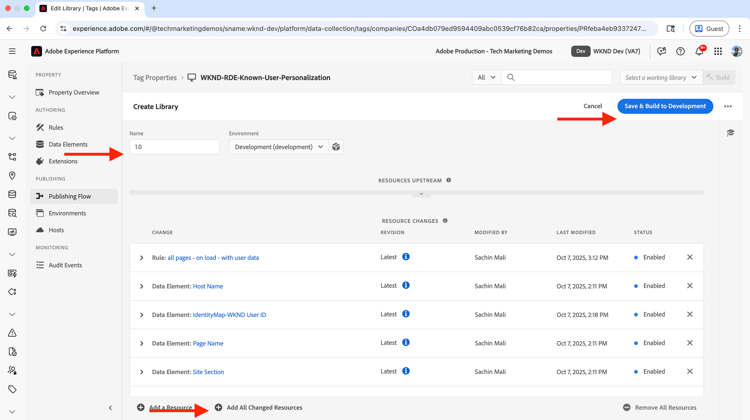Open the notifications bell
Screen dimensions: 750x420
[699, 51]
